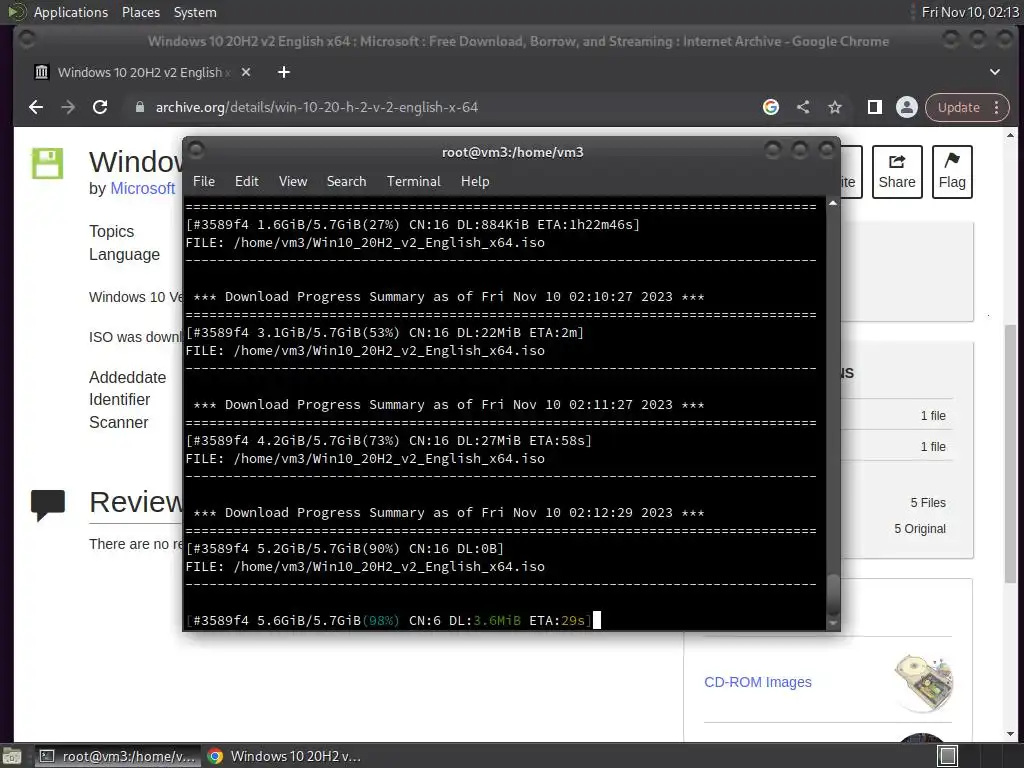This screenshot has height=768, width=1024.
Task: Click the 'Identifier' metadata label
Action: [120, 400]
